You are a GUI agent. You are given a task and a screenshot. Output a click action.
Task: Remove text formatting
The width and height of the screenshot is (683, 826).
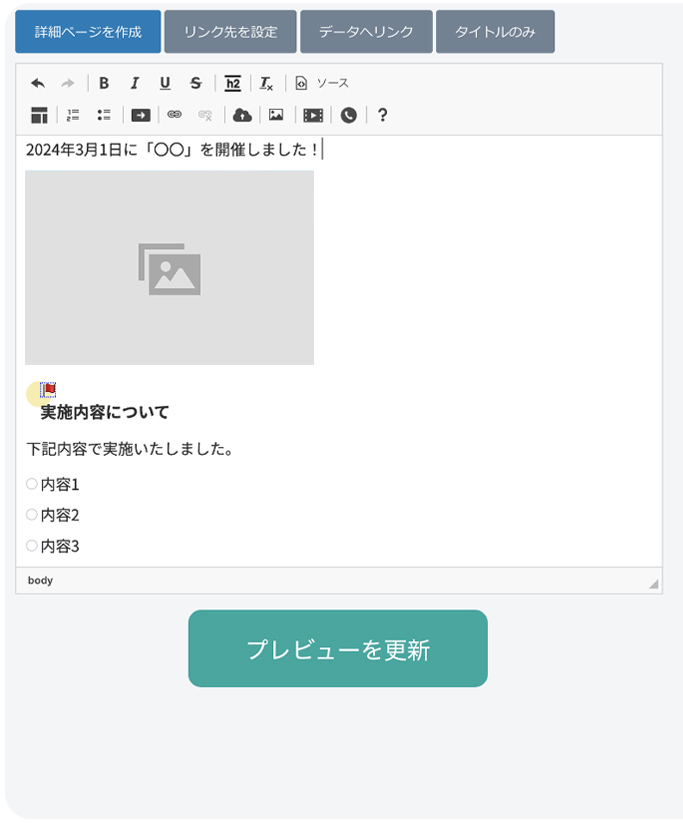pos(266,83)
